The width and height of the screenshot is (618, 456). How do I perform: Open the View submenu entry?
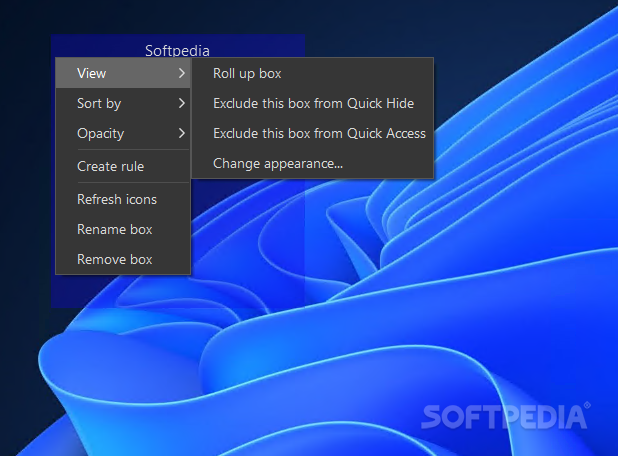coord(123,73)
